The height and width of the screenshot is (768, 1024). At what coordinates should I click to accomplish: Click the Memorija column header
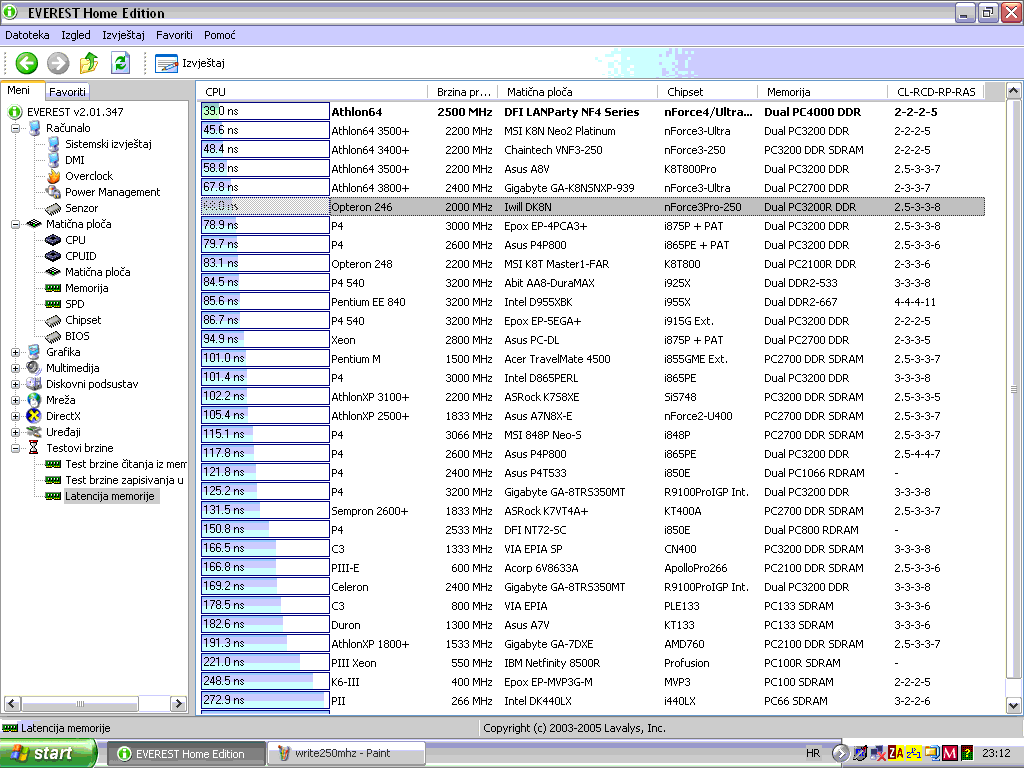[x=788, y=92]
